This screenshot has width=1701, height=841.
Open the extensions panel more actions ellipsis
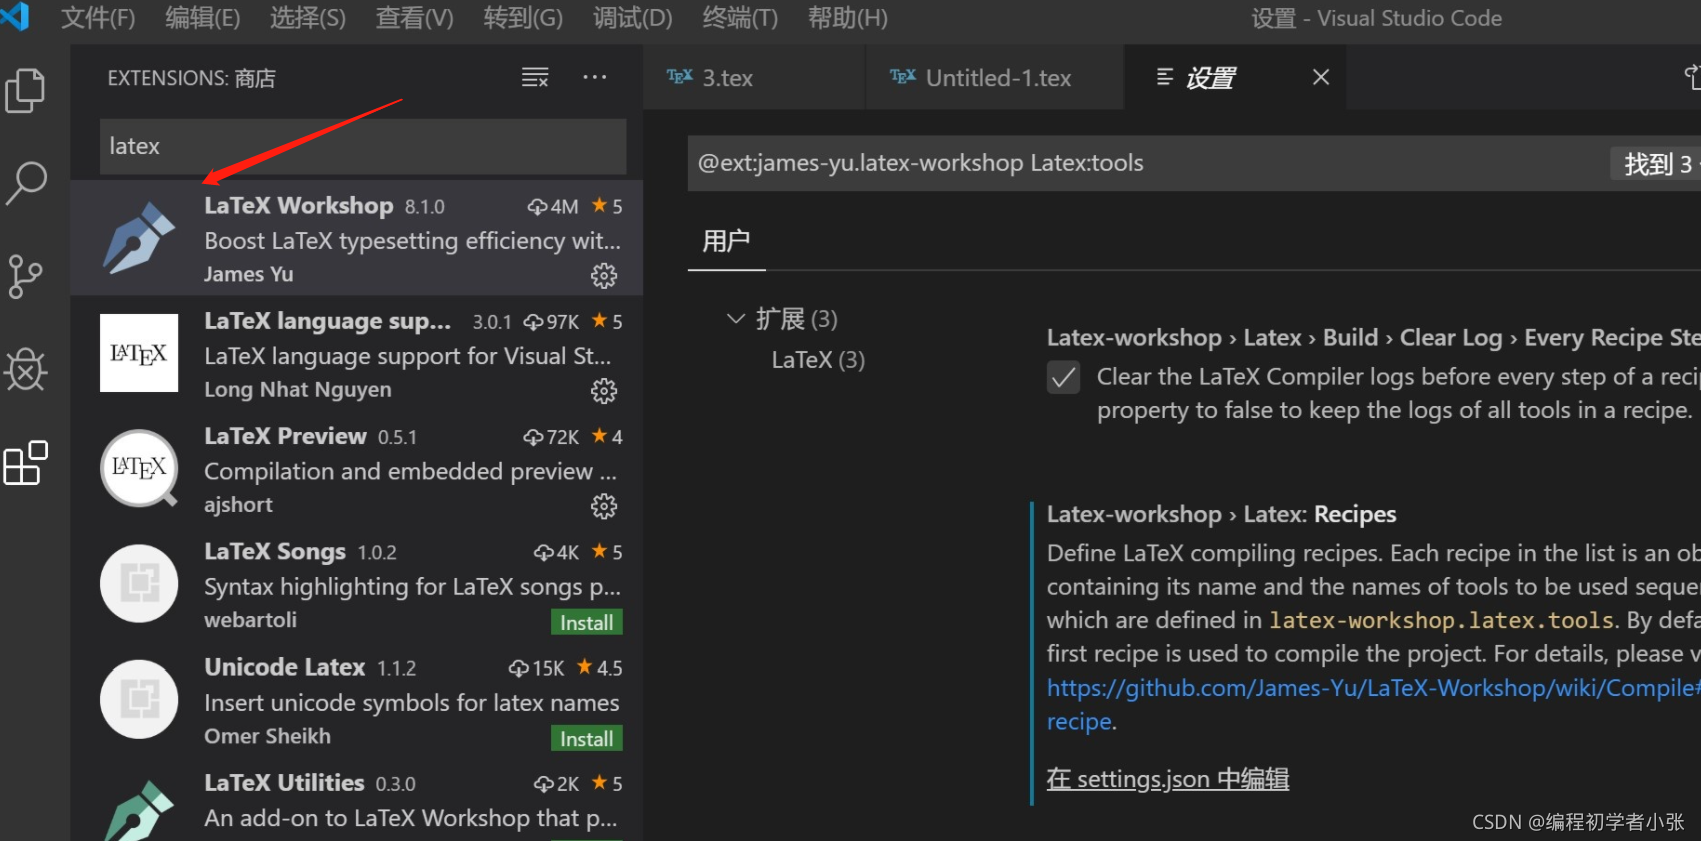pyautogui.click(x=595, y=77)
